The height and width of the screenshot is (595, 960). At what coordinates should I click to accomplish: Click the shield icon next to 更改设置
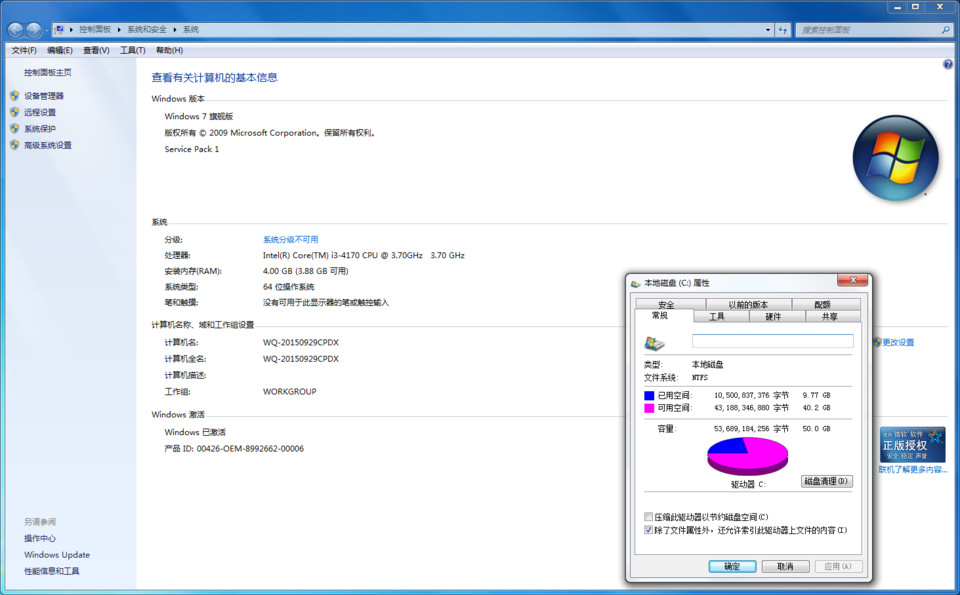click(877, 342)
